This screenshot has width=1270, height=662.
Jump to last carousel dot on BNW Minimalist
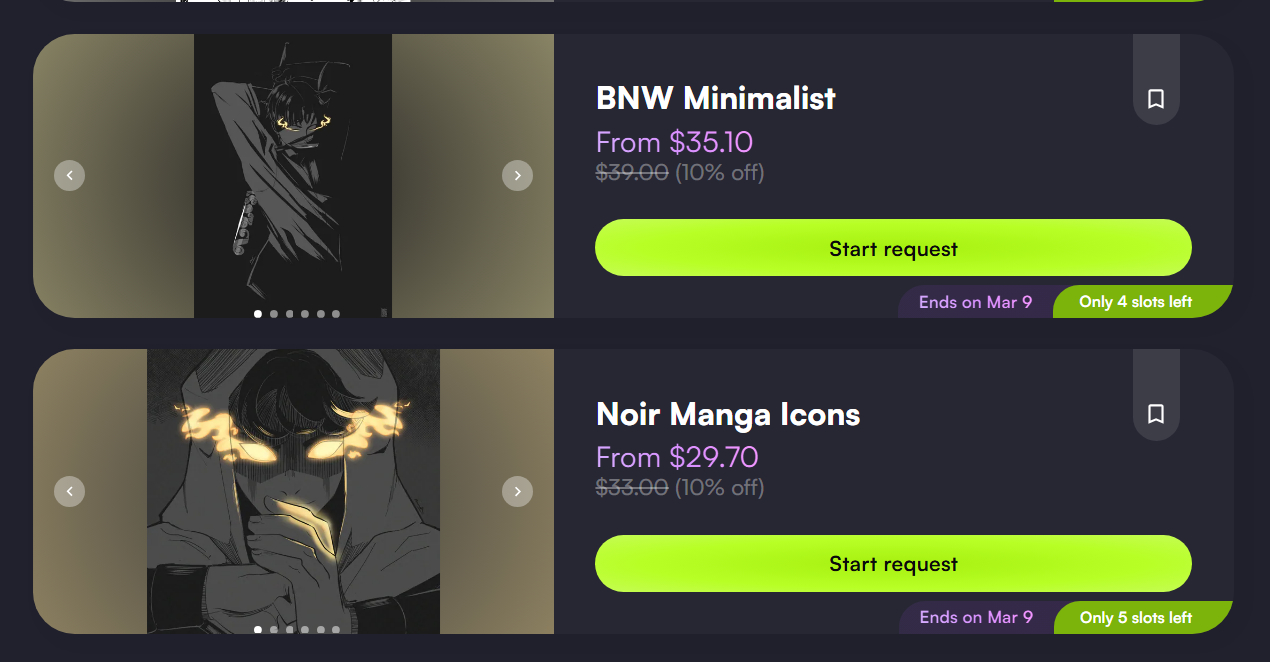[x=336, y=314]
